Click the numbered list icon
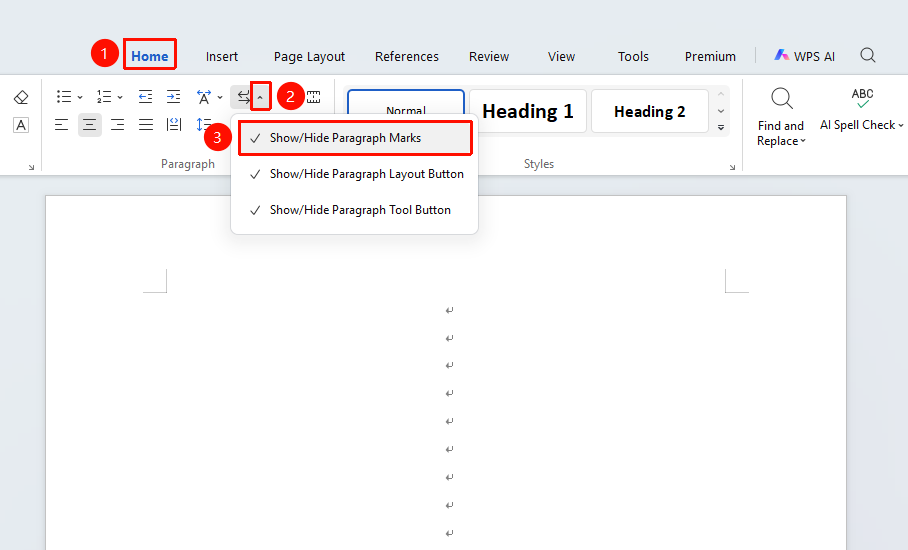 (104, 97)
